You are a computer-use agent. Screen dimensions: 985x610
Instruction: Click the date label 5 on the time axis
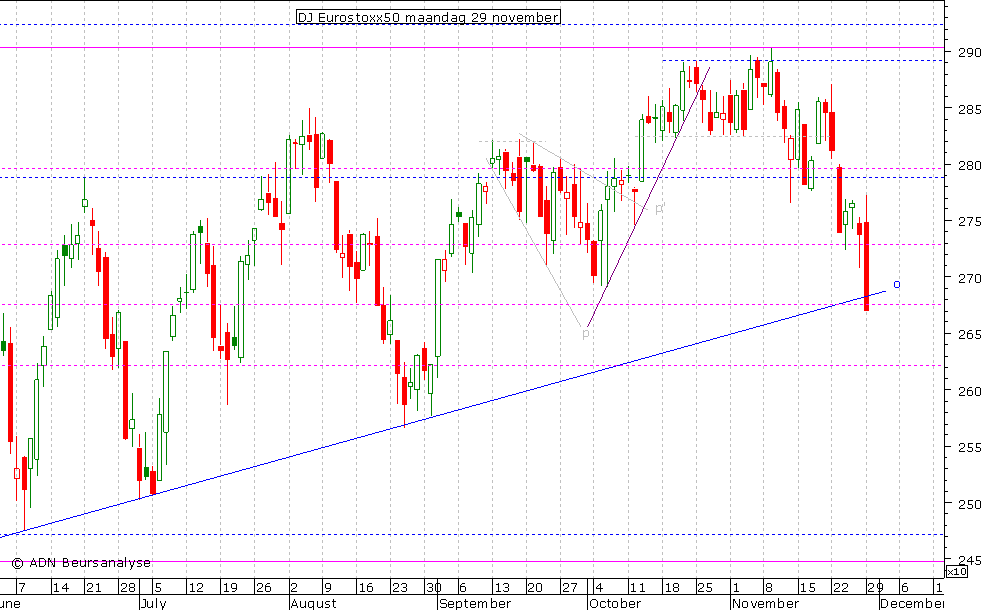(x=158, y=587)
